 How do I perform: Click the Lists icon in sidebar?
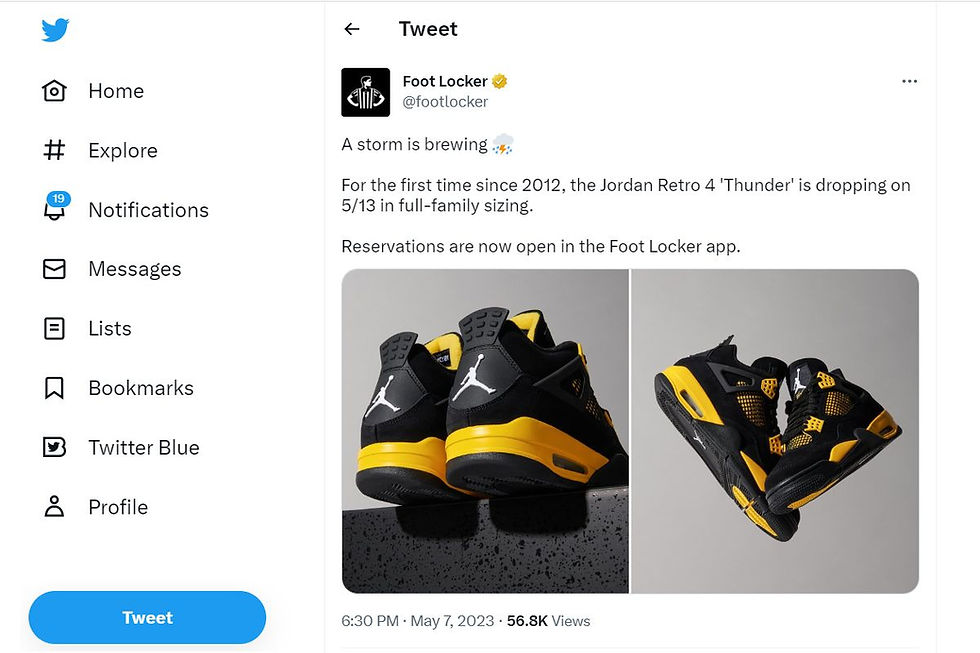(x=54, y=328)
